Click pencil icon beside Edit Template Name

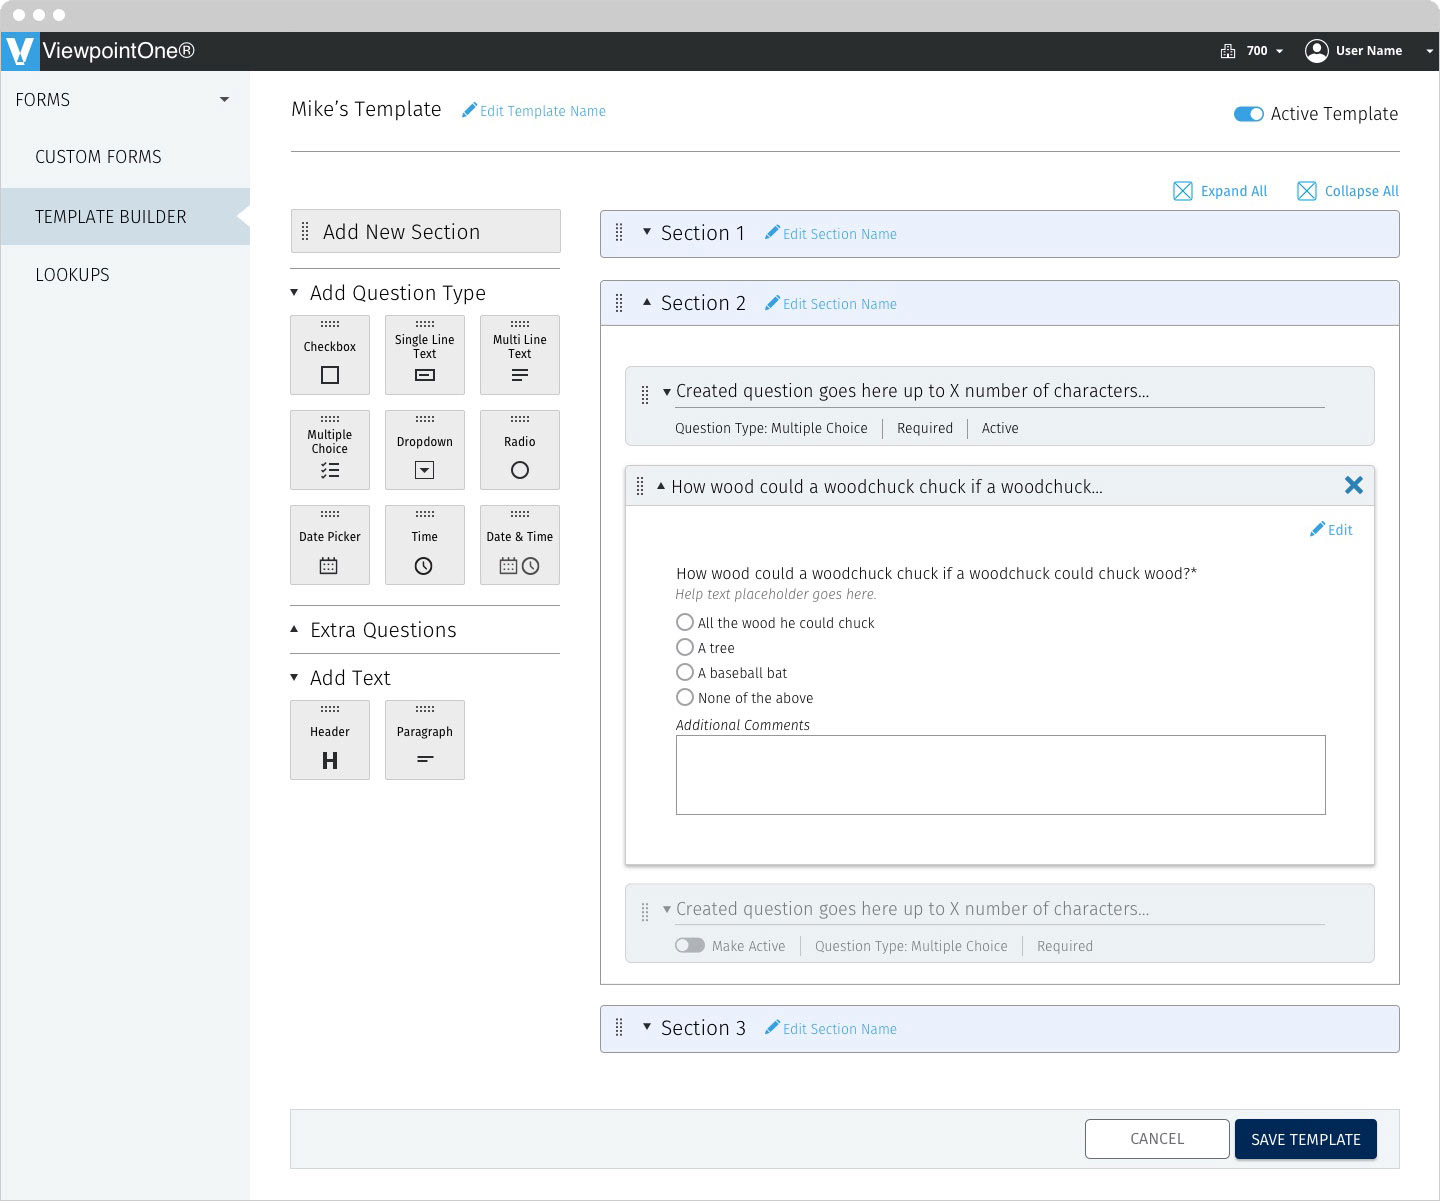[469, 110]
